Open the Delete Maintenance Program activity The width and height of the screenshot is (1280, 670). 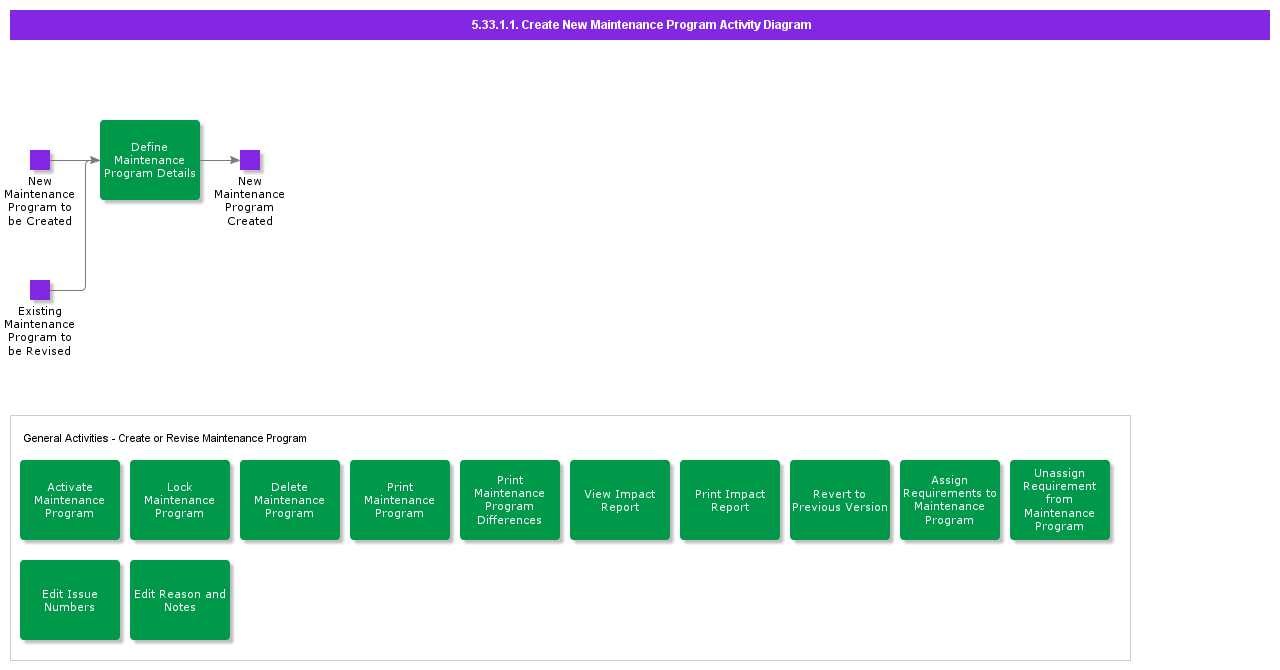(290, 500)
